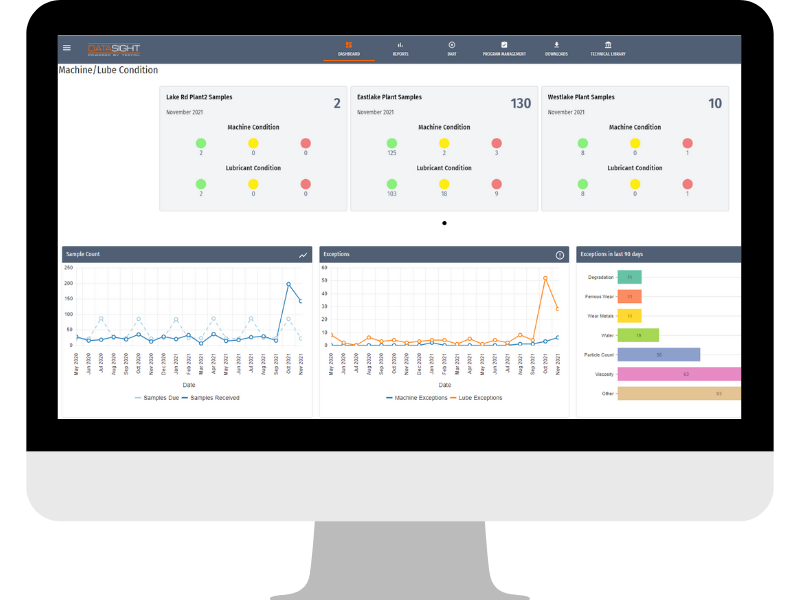Image resolution: width=800 pixels, height=600 pixels.
Task: Select the green Machine Condition indicator on Lake Rd Plant2
Action: [203, 144]
